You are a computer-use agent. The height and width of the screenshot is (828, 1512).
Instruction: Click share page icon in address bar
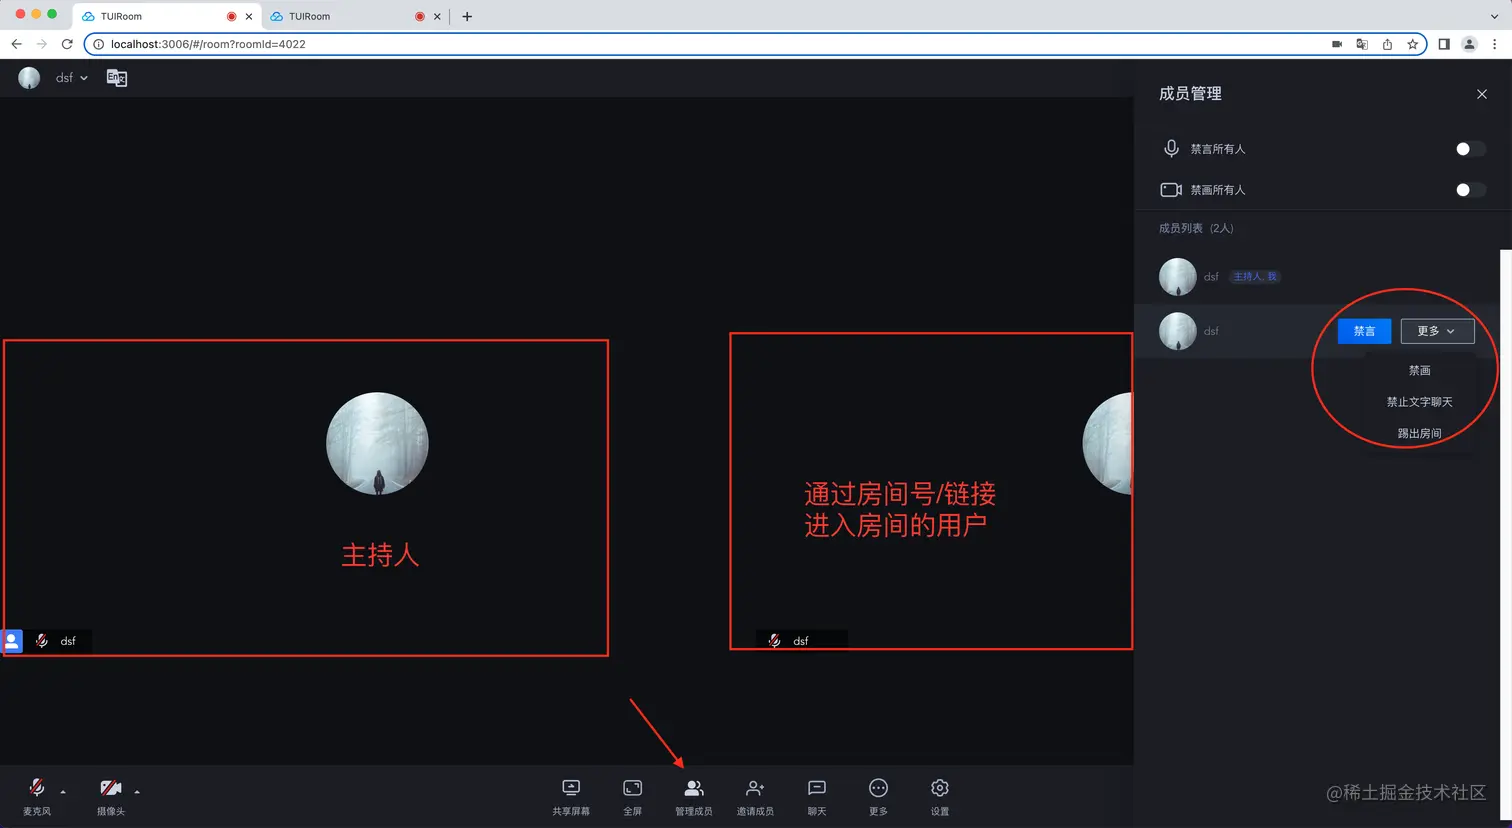coord(1387,44)
